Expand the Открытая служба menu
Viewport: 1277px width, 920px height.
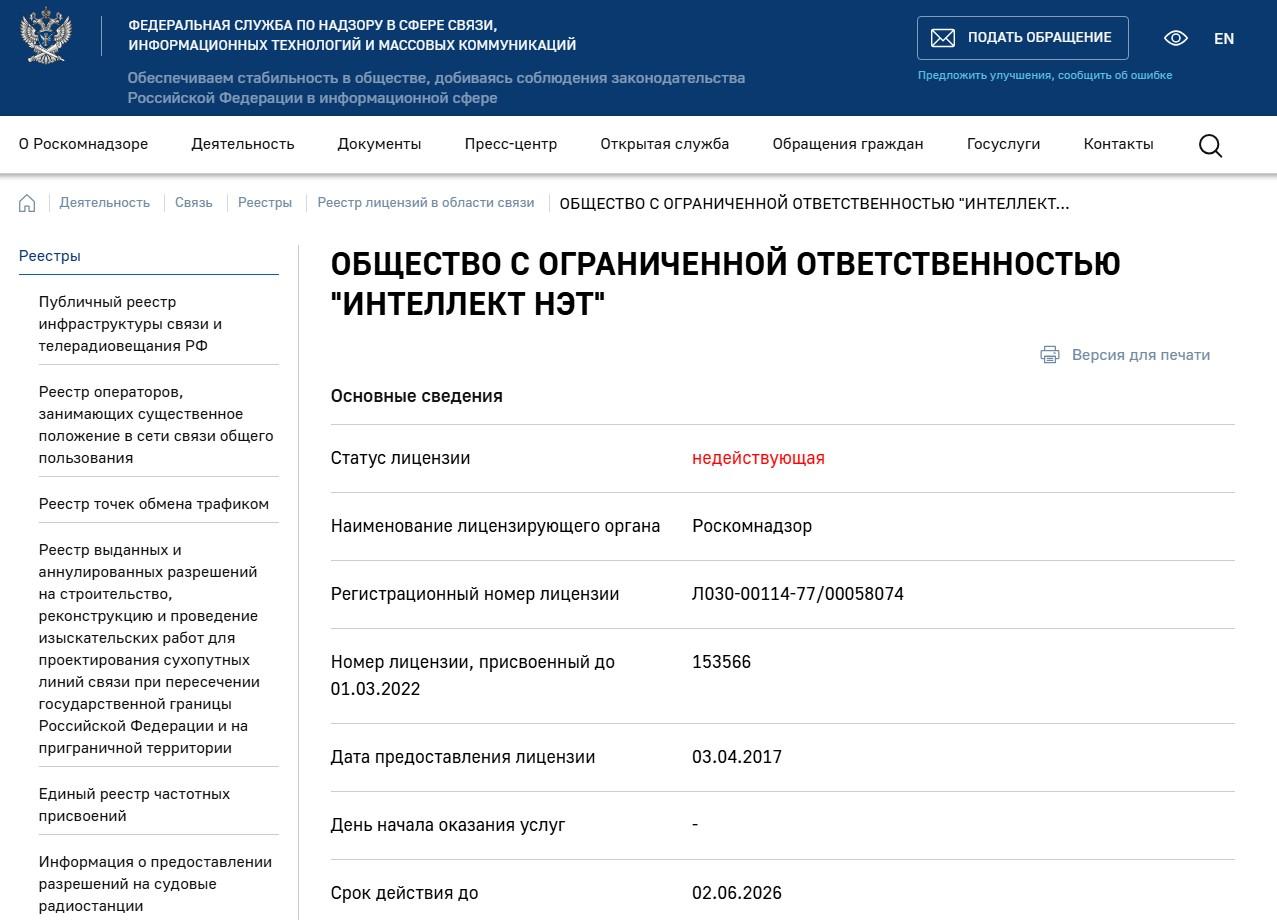664,144
